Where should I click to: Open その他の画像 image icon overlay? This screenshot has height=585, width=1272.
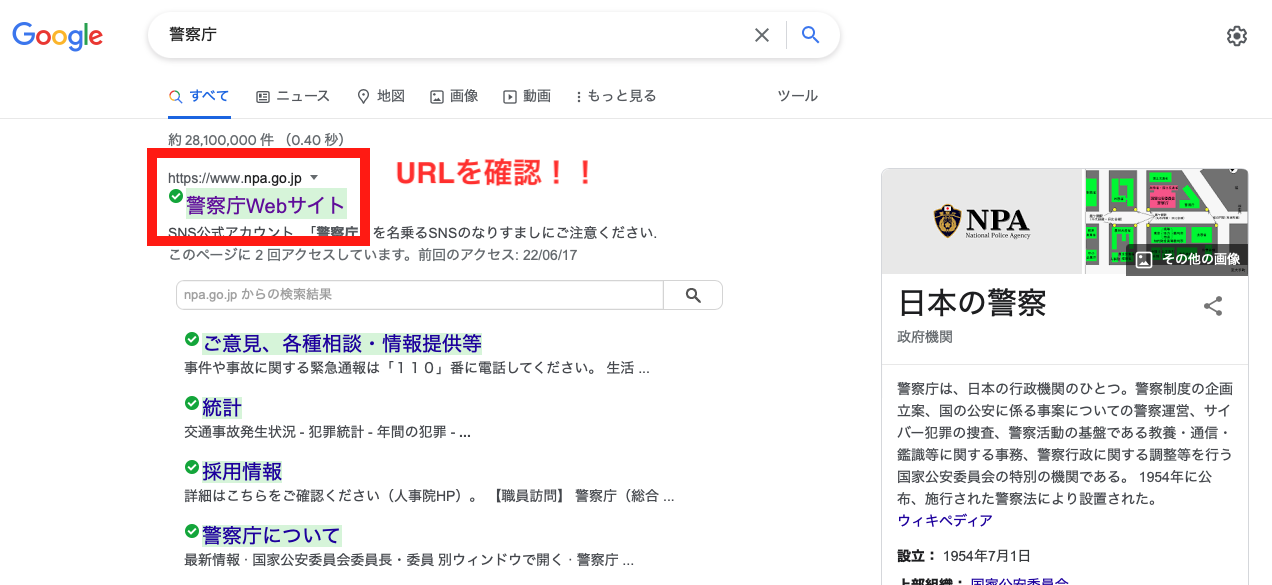click(x=1187, y=259)
